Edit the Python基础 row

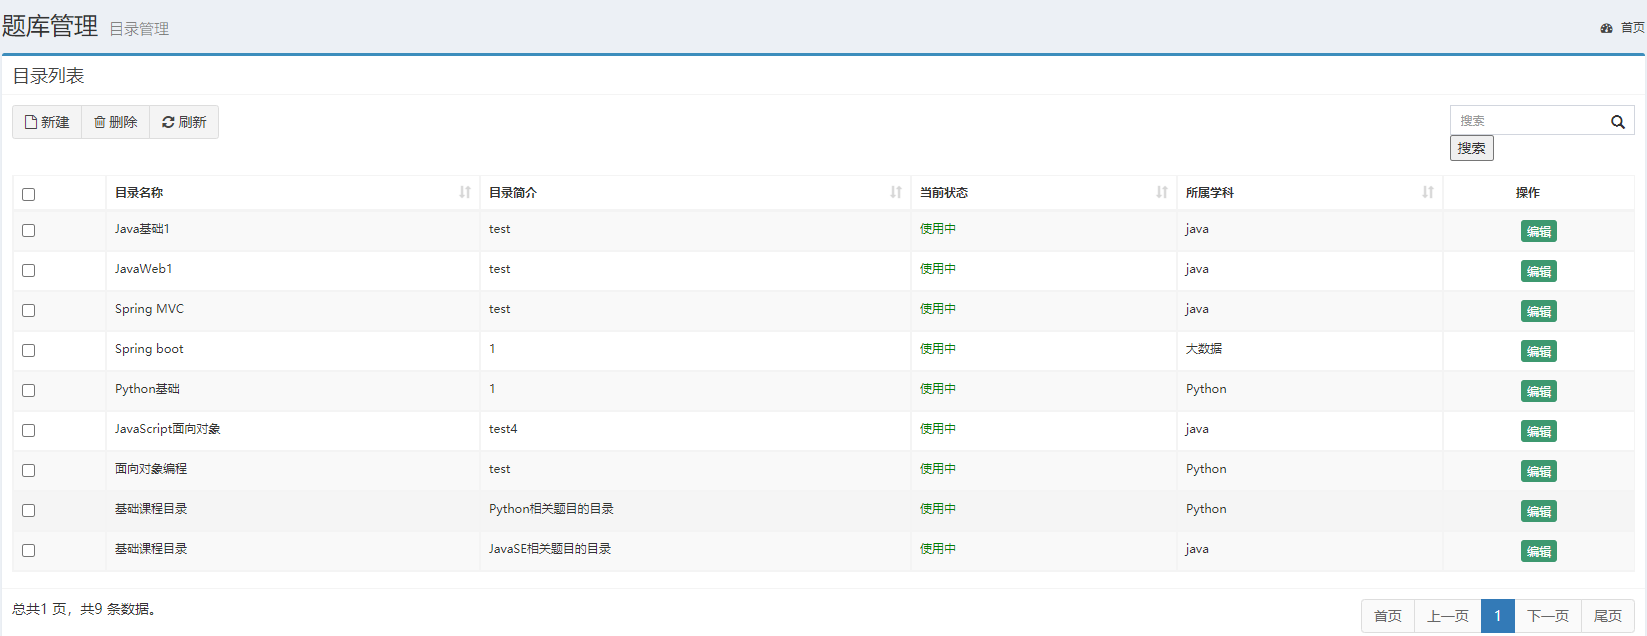coord(1538,391)
